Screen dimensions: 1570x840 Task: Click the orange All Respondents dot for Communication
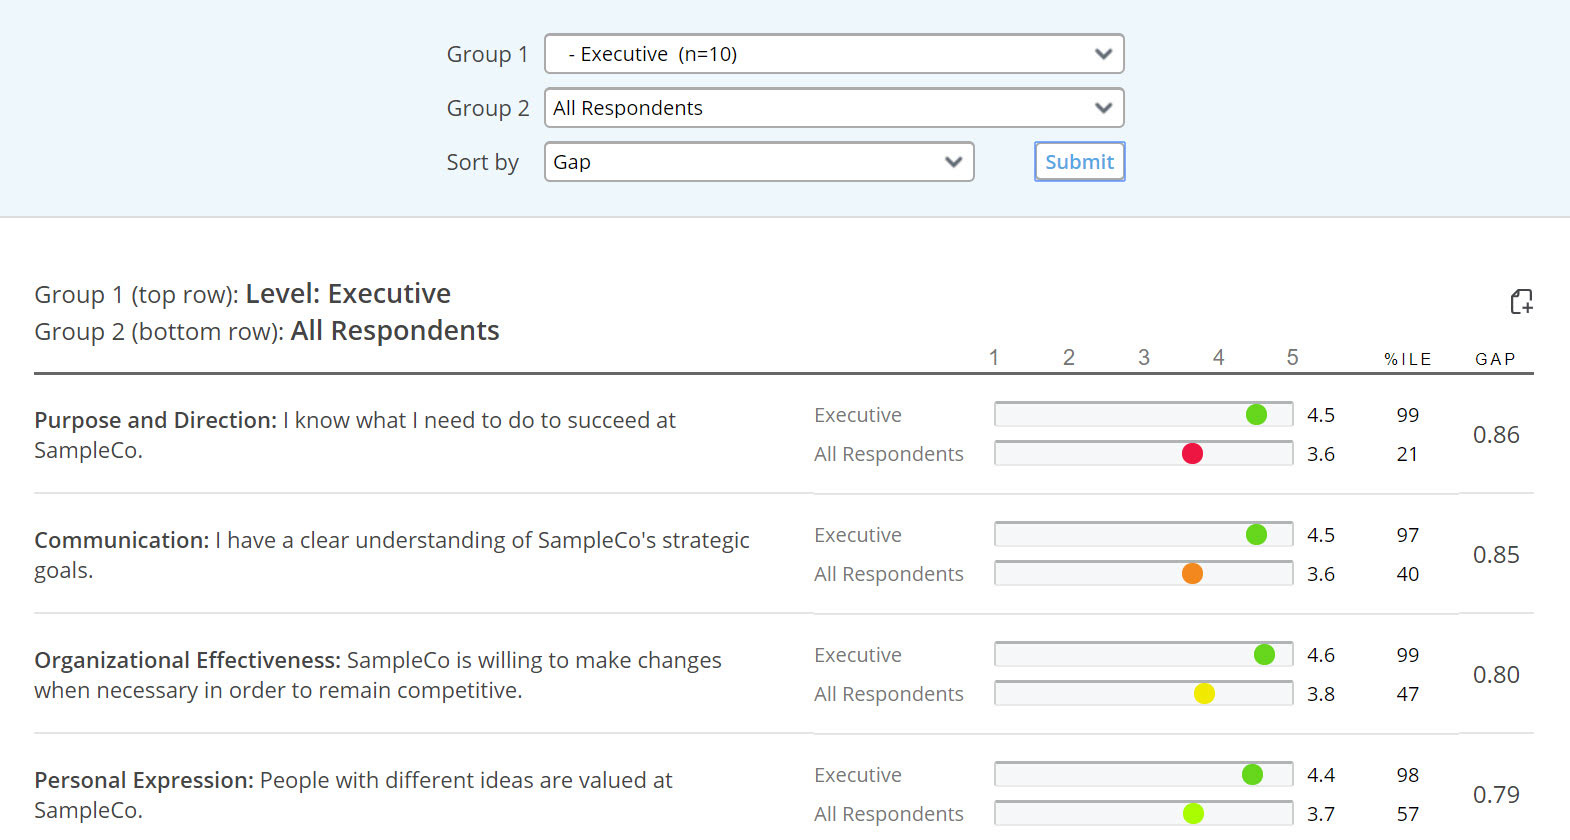1192,574
